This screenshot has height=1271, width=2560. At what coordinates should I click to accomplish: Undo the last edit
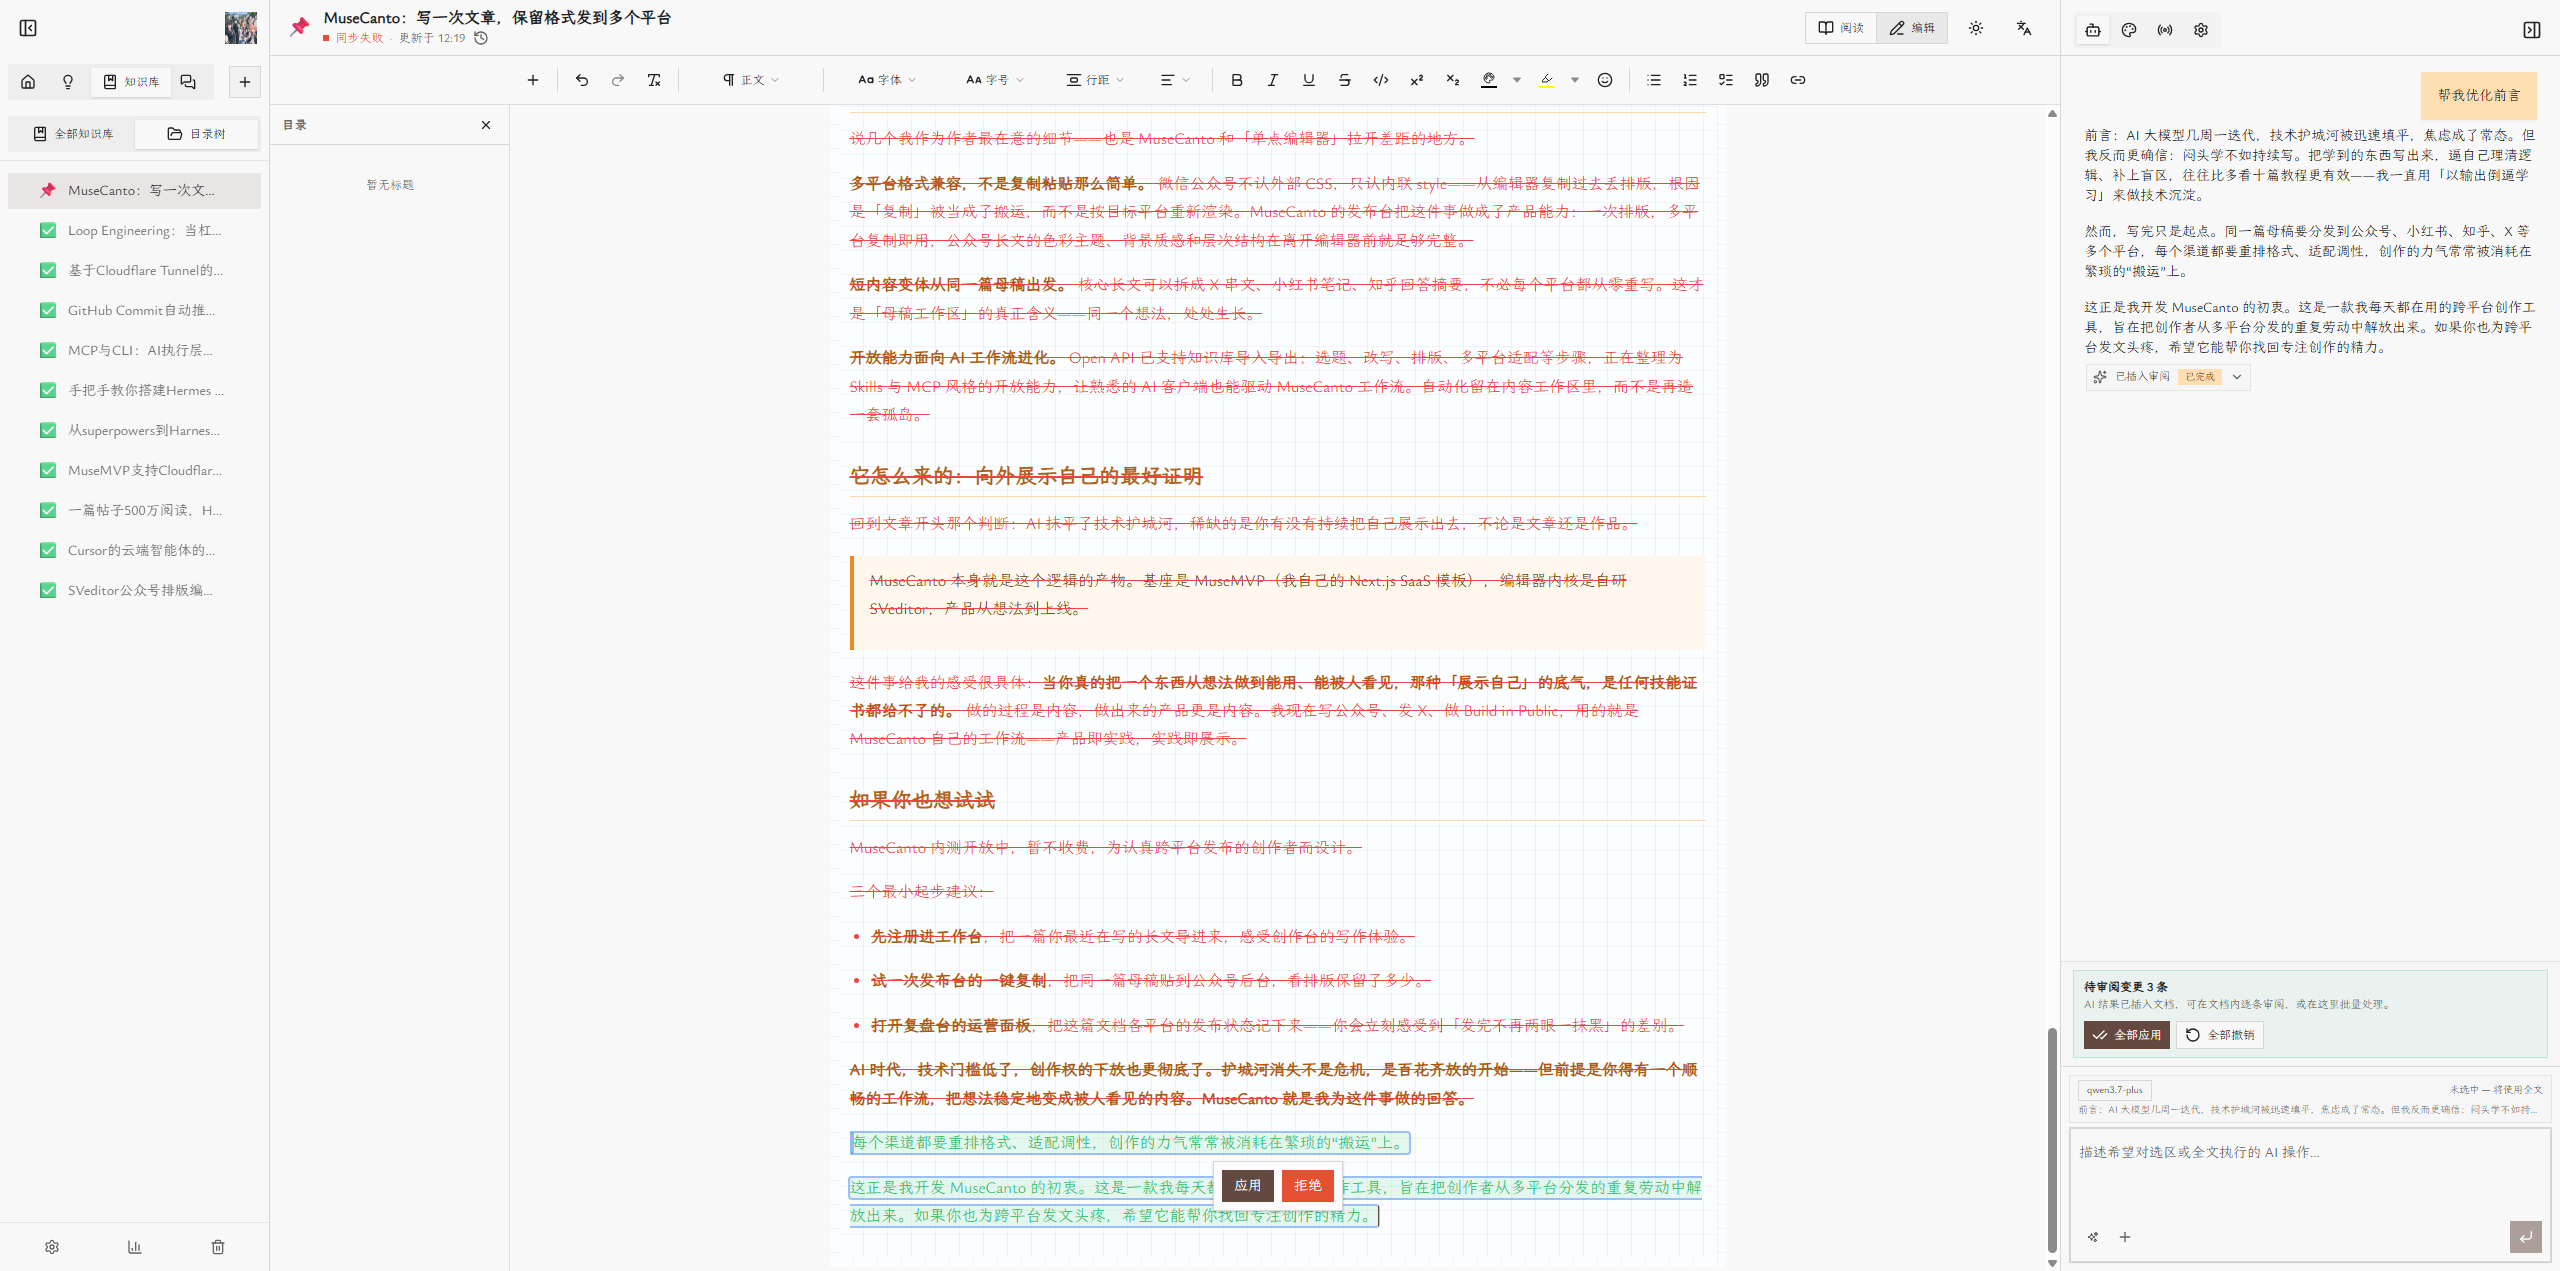[x=582, y=80]
